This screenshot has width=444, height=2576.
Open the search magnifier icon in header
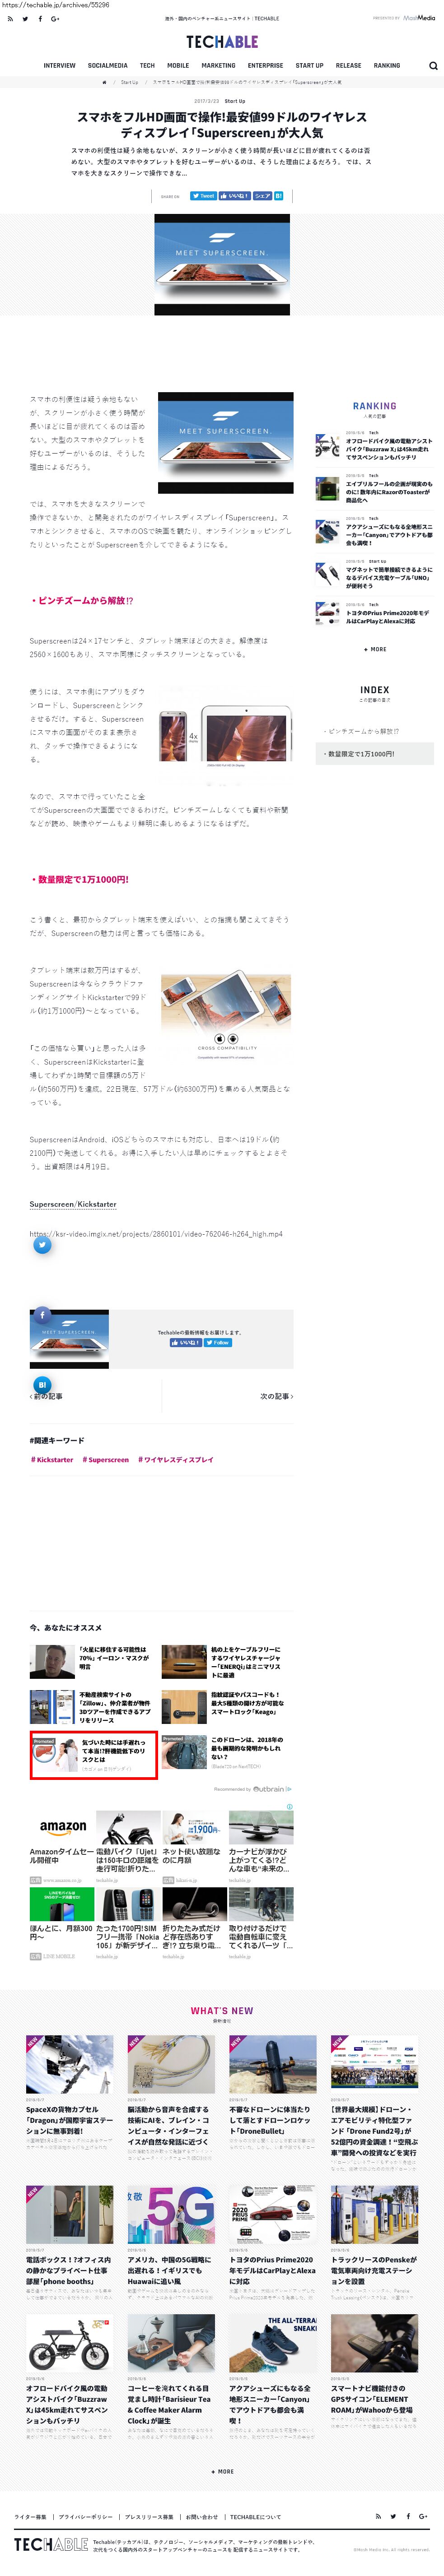point(433,66)
